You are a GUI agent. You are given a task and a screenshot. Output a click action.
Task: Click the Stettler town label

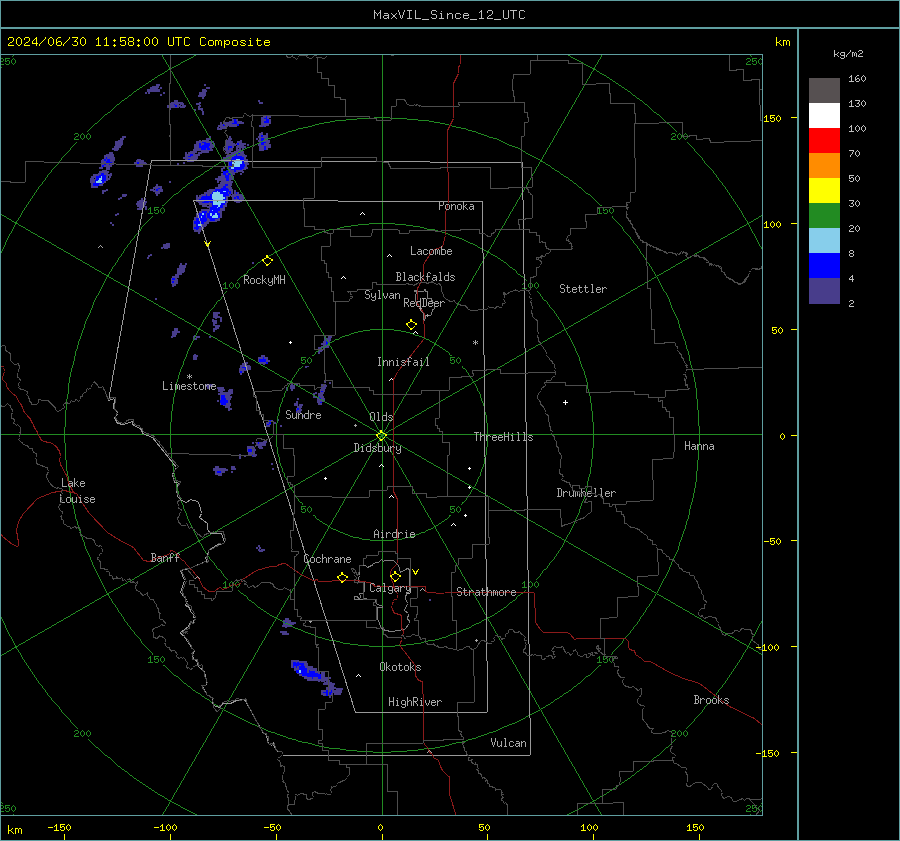click(583, 289)
